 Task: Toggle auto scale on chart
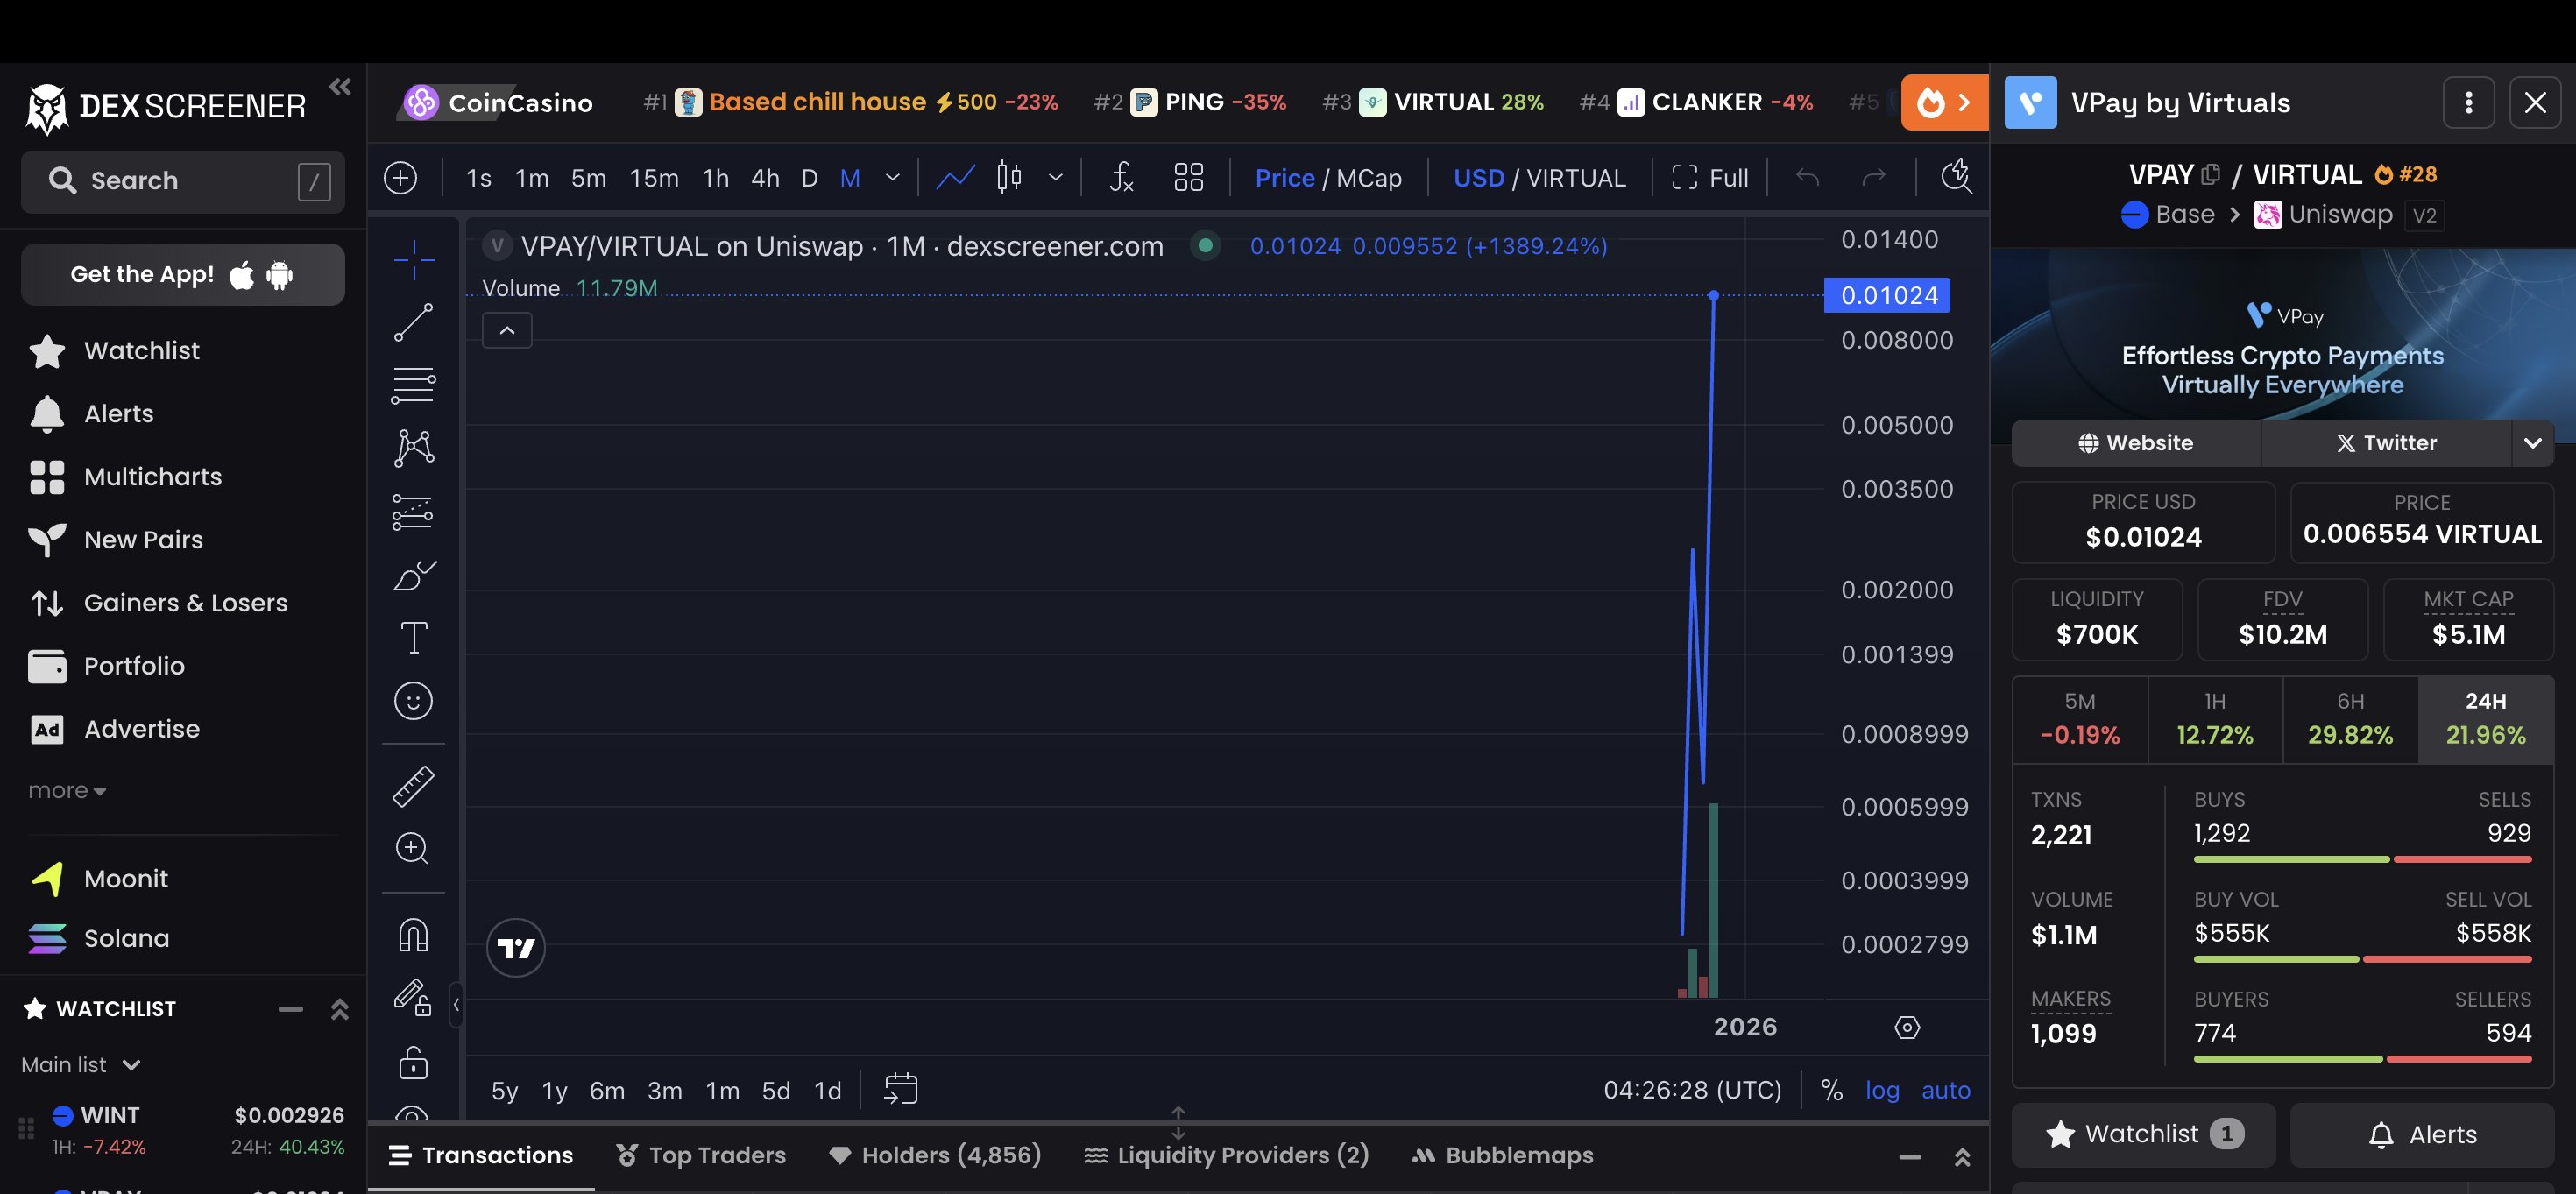tap(1945, 1090)
